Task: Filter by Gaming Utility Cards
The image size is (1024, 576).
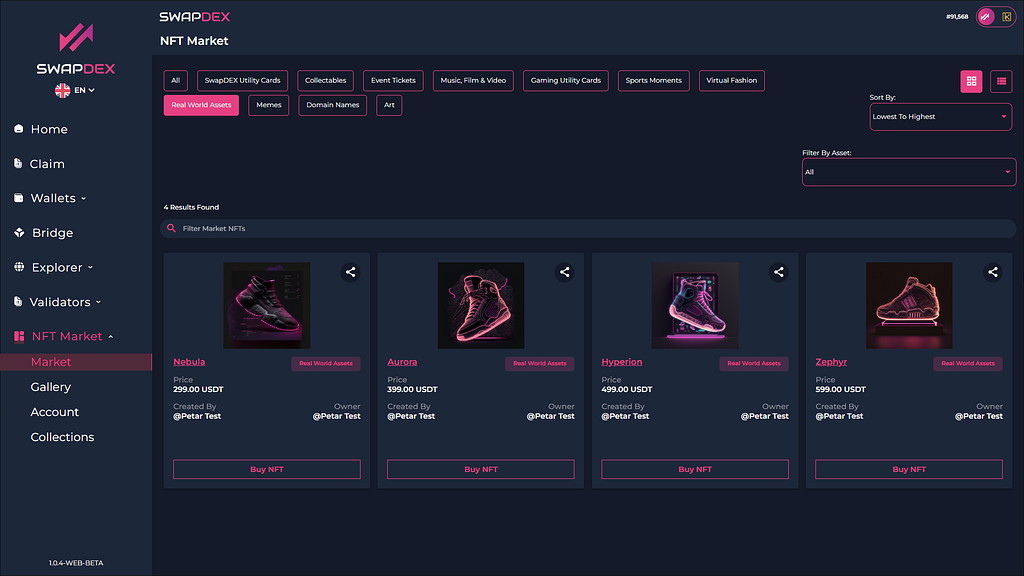Action: (x=566, y=80)
